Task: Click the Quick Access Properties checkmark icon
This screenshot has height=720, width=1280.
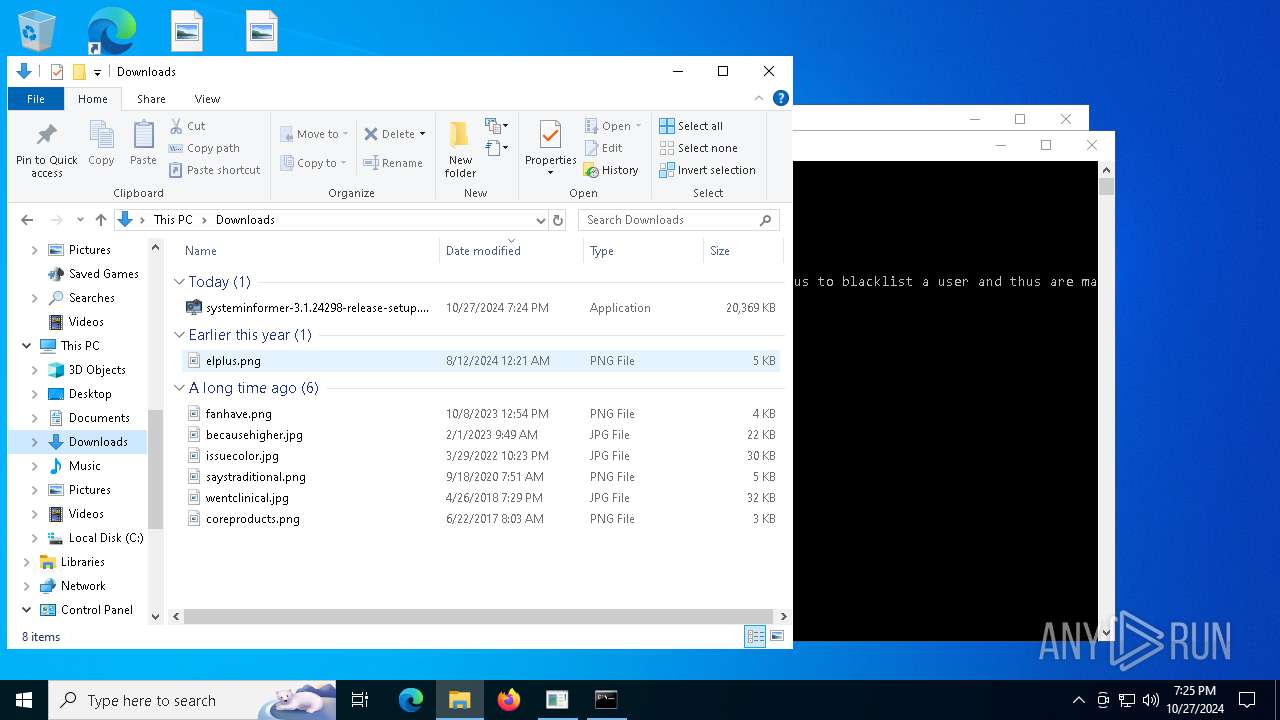Action: tap(57, 72)
